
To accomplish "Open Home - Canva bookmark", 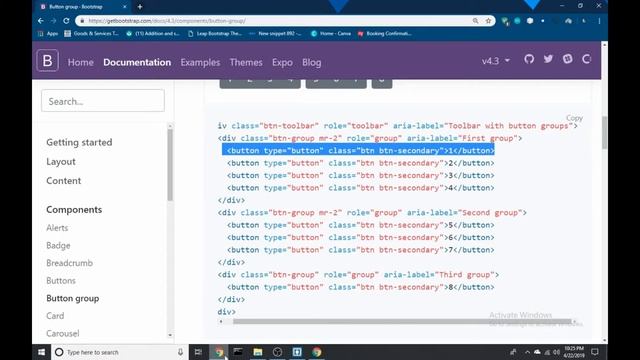I will (x=331, y=33).
